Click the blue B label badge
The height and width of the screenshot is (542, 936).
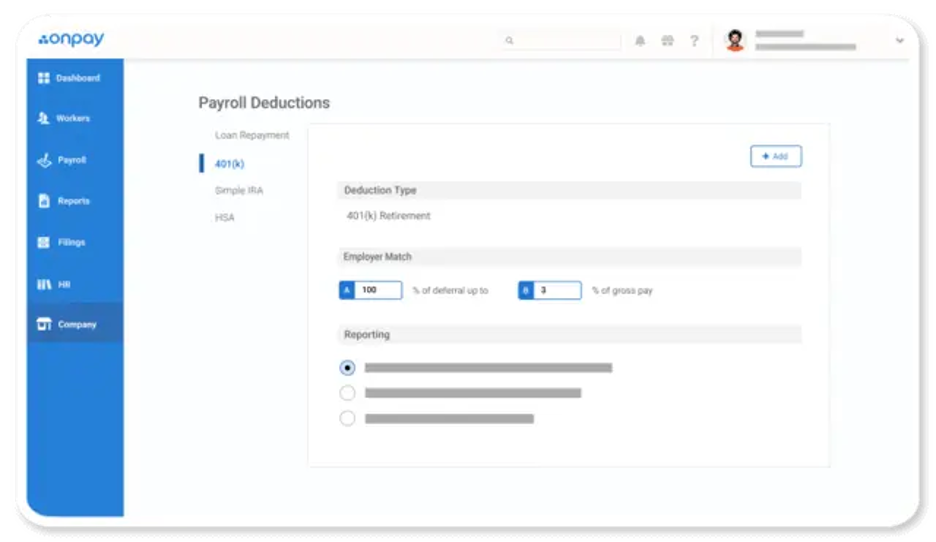coord(526,290)
